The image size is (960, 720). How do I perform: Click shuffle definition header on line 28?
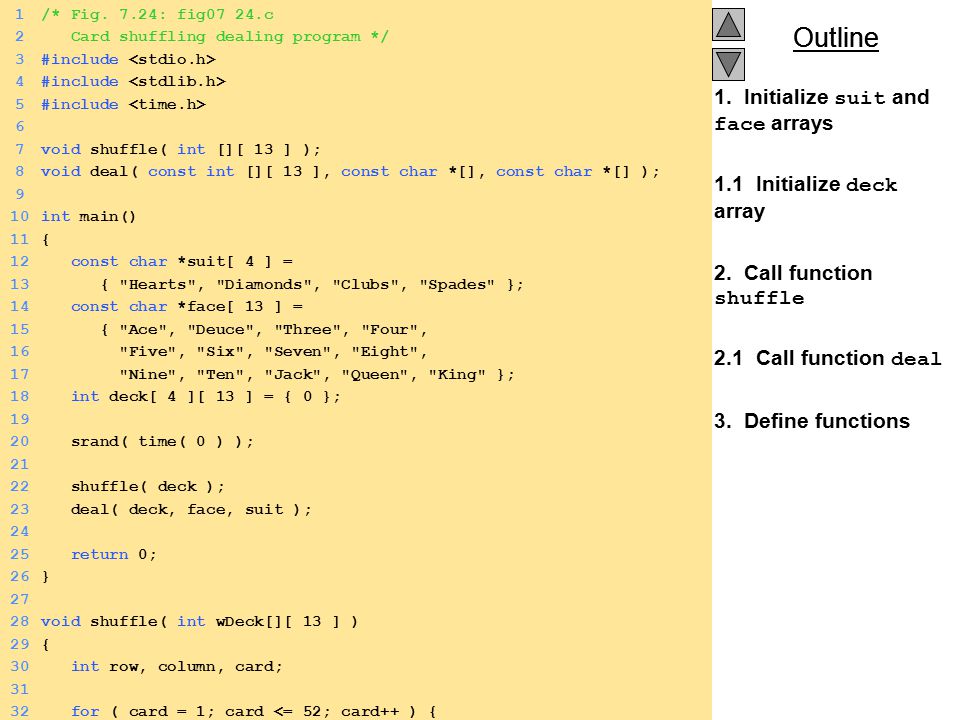[x=200, y=622]
